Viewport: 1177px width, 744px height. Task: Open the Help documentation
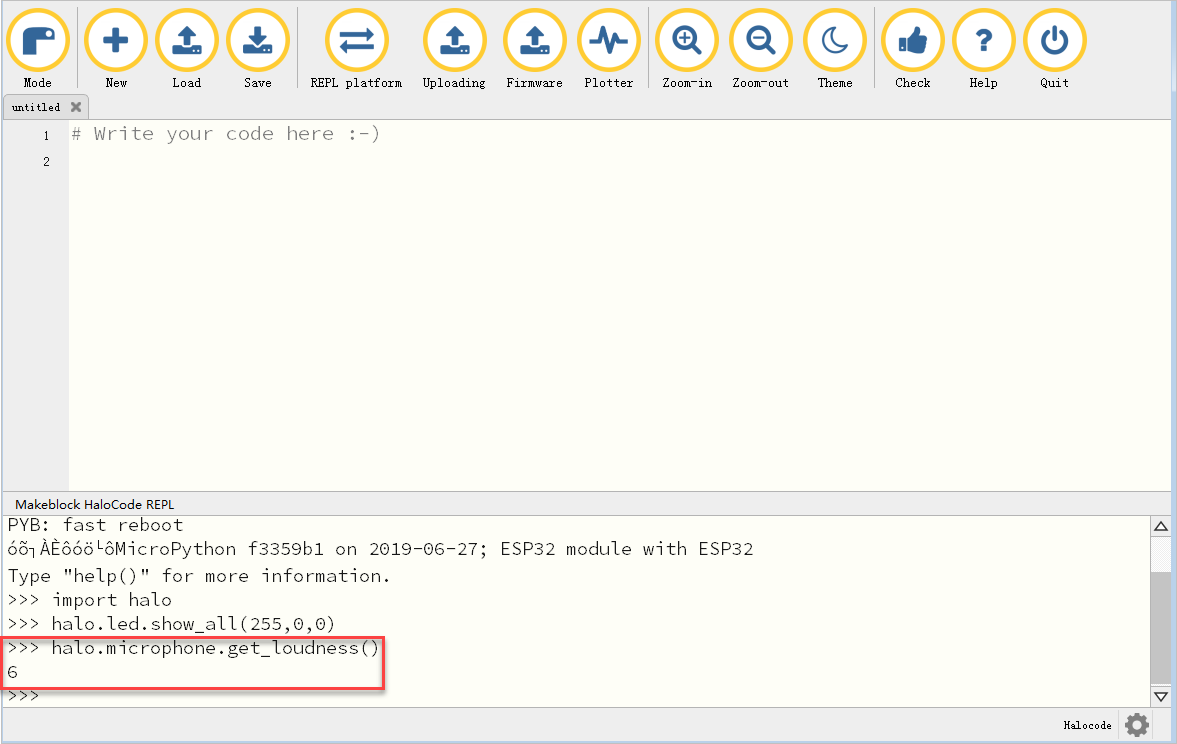click(x=983, y=41)
